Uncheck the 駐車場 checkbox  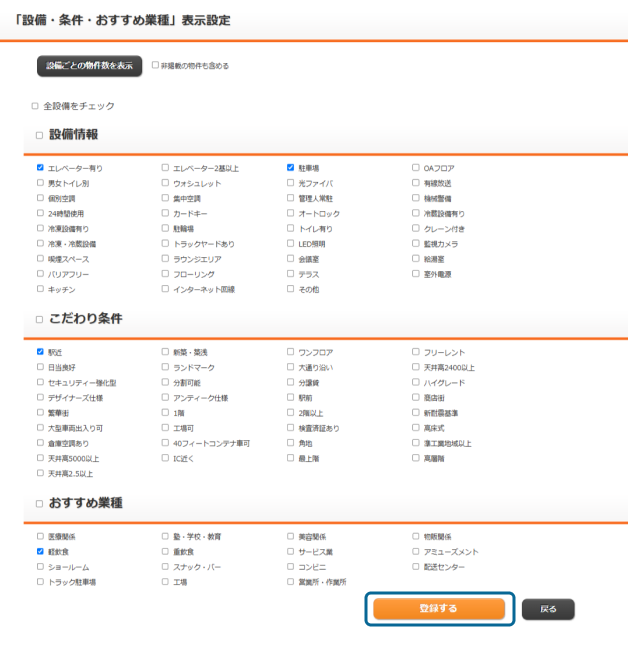(290, 168)
